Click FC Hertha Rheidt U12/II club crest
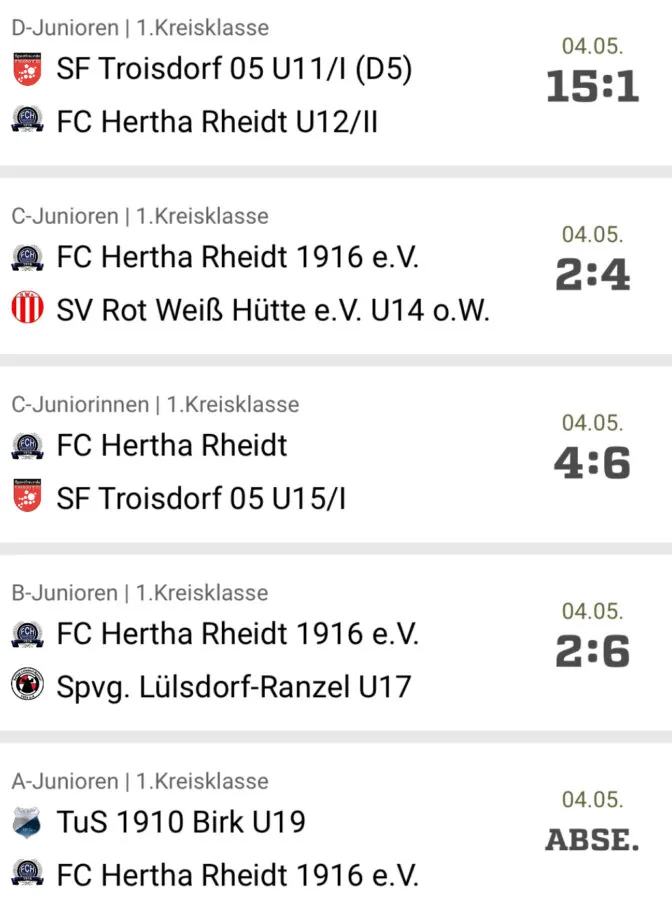Image resolution: width=672 pixels, height=914 pixels. (27, 120)
